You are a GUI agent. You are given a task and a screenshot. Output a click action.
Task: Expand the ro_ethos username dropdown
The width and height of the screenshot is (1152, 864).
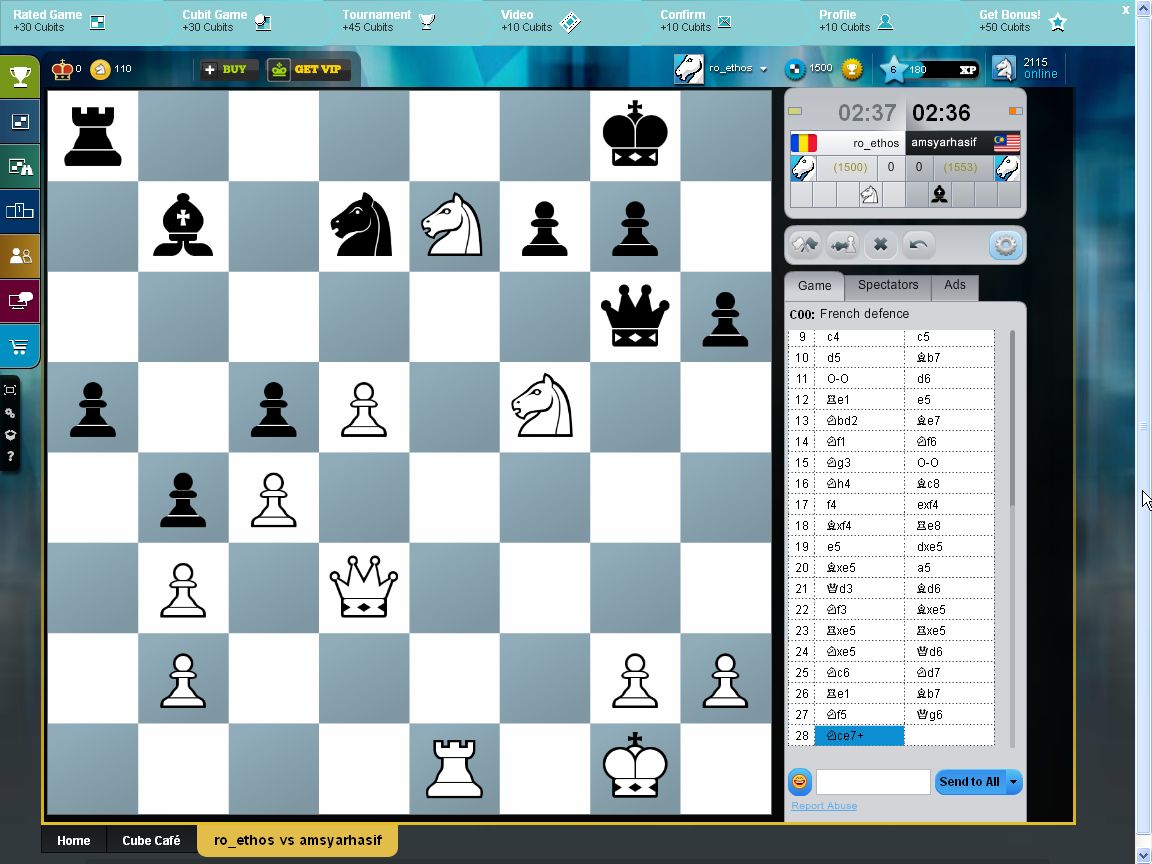[766, 69]
